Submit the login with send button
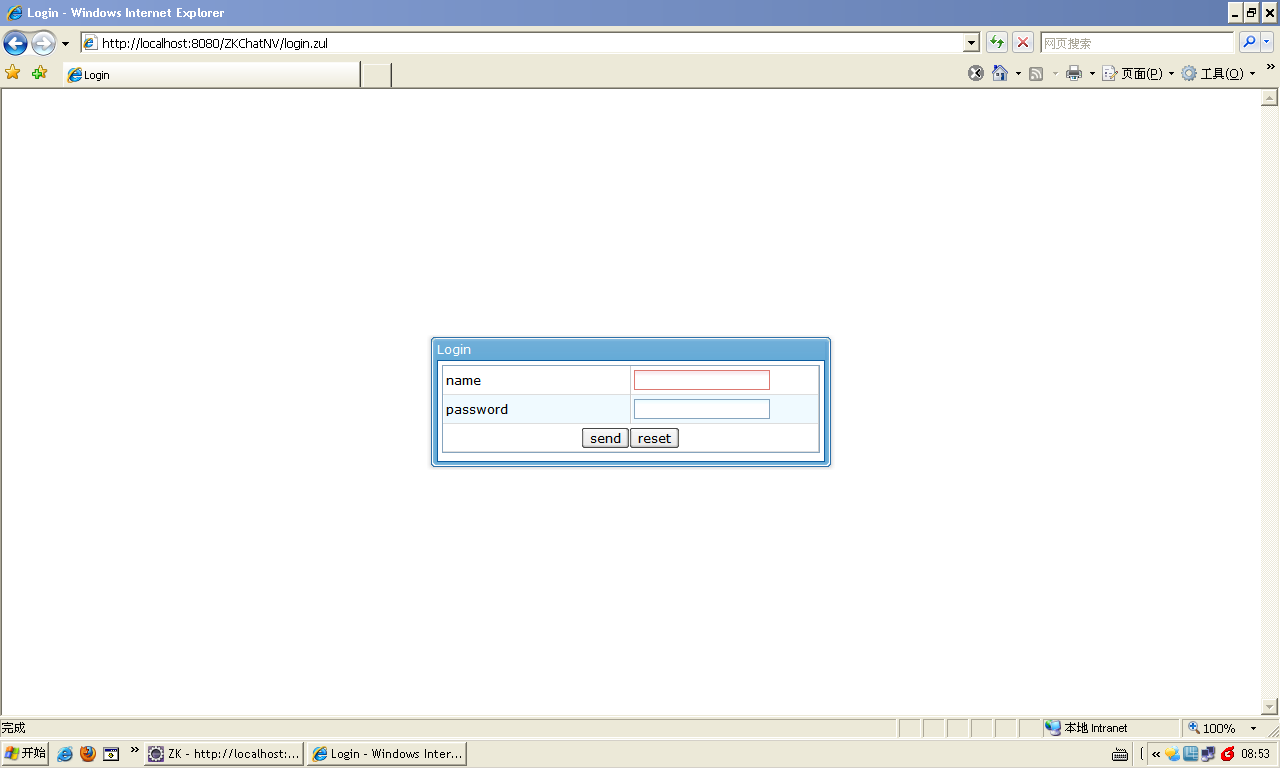This screenshot has width=1280, height=768. [605, 438]
